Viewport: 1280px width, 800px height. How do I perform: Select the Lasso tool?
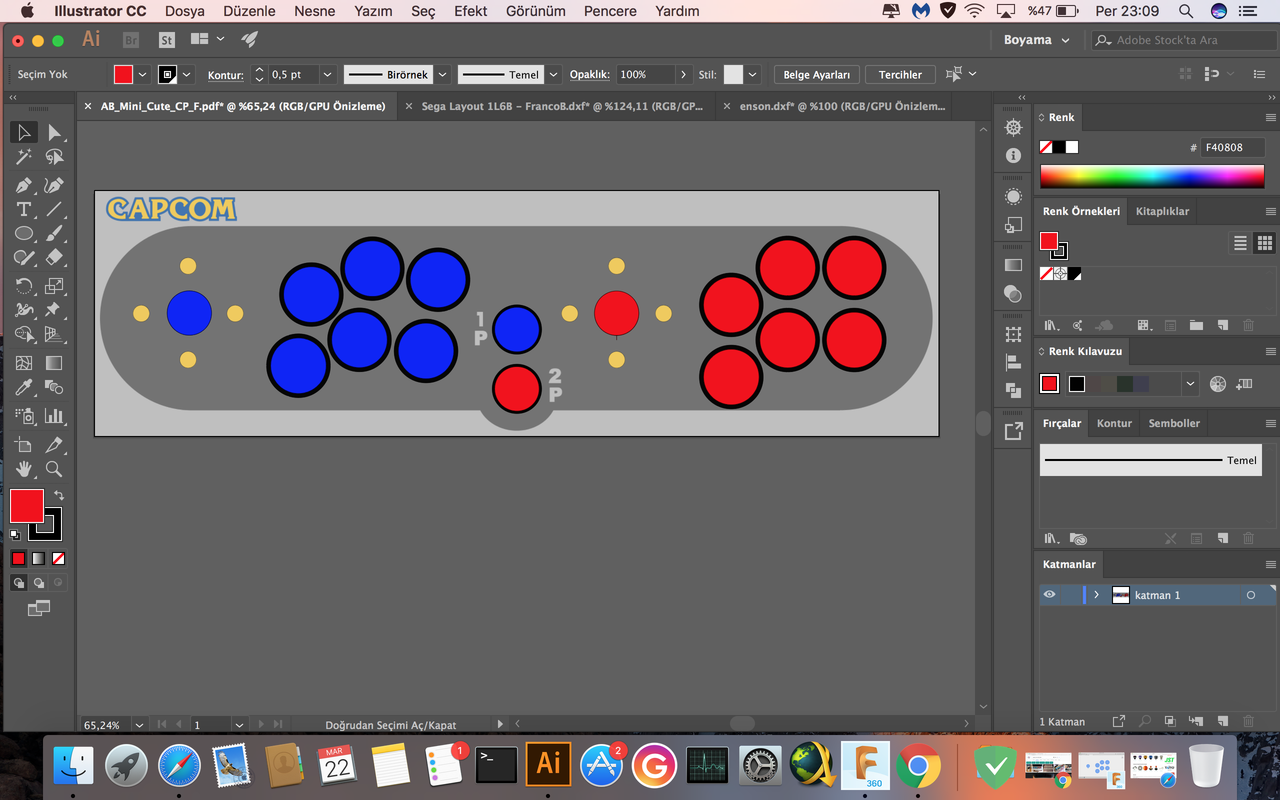tap(54, 157)
